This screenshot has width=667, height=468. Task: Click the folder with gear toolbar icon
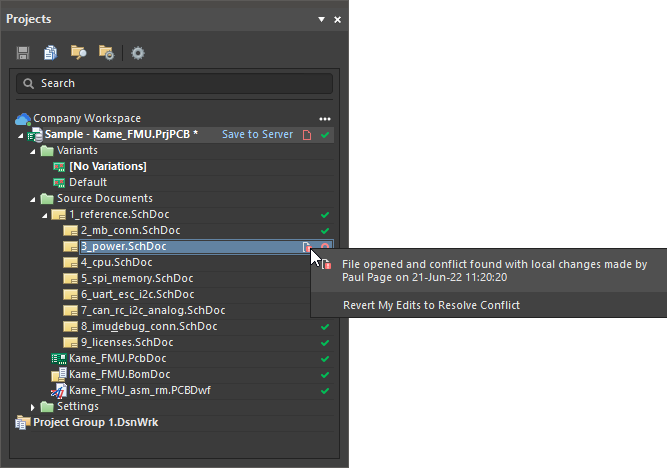[x=106, y=53]
